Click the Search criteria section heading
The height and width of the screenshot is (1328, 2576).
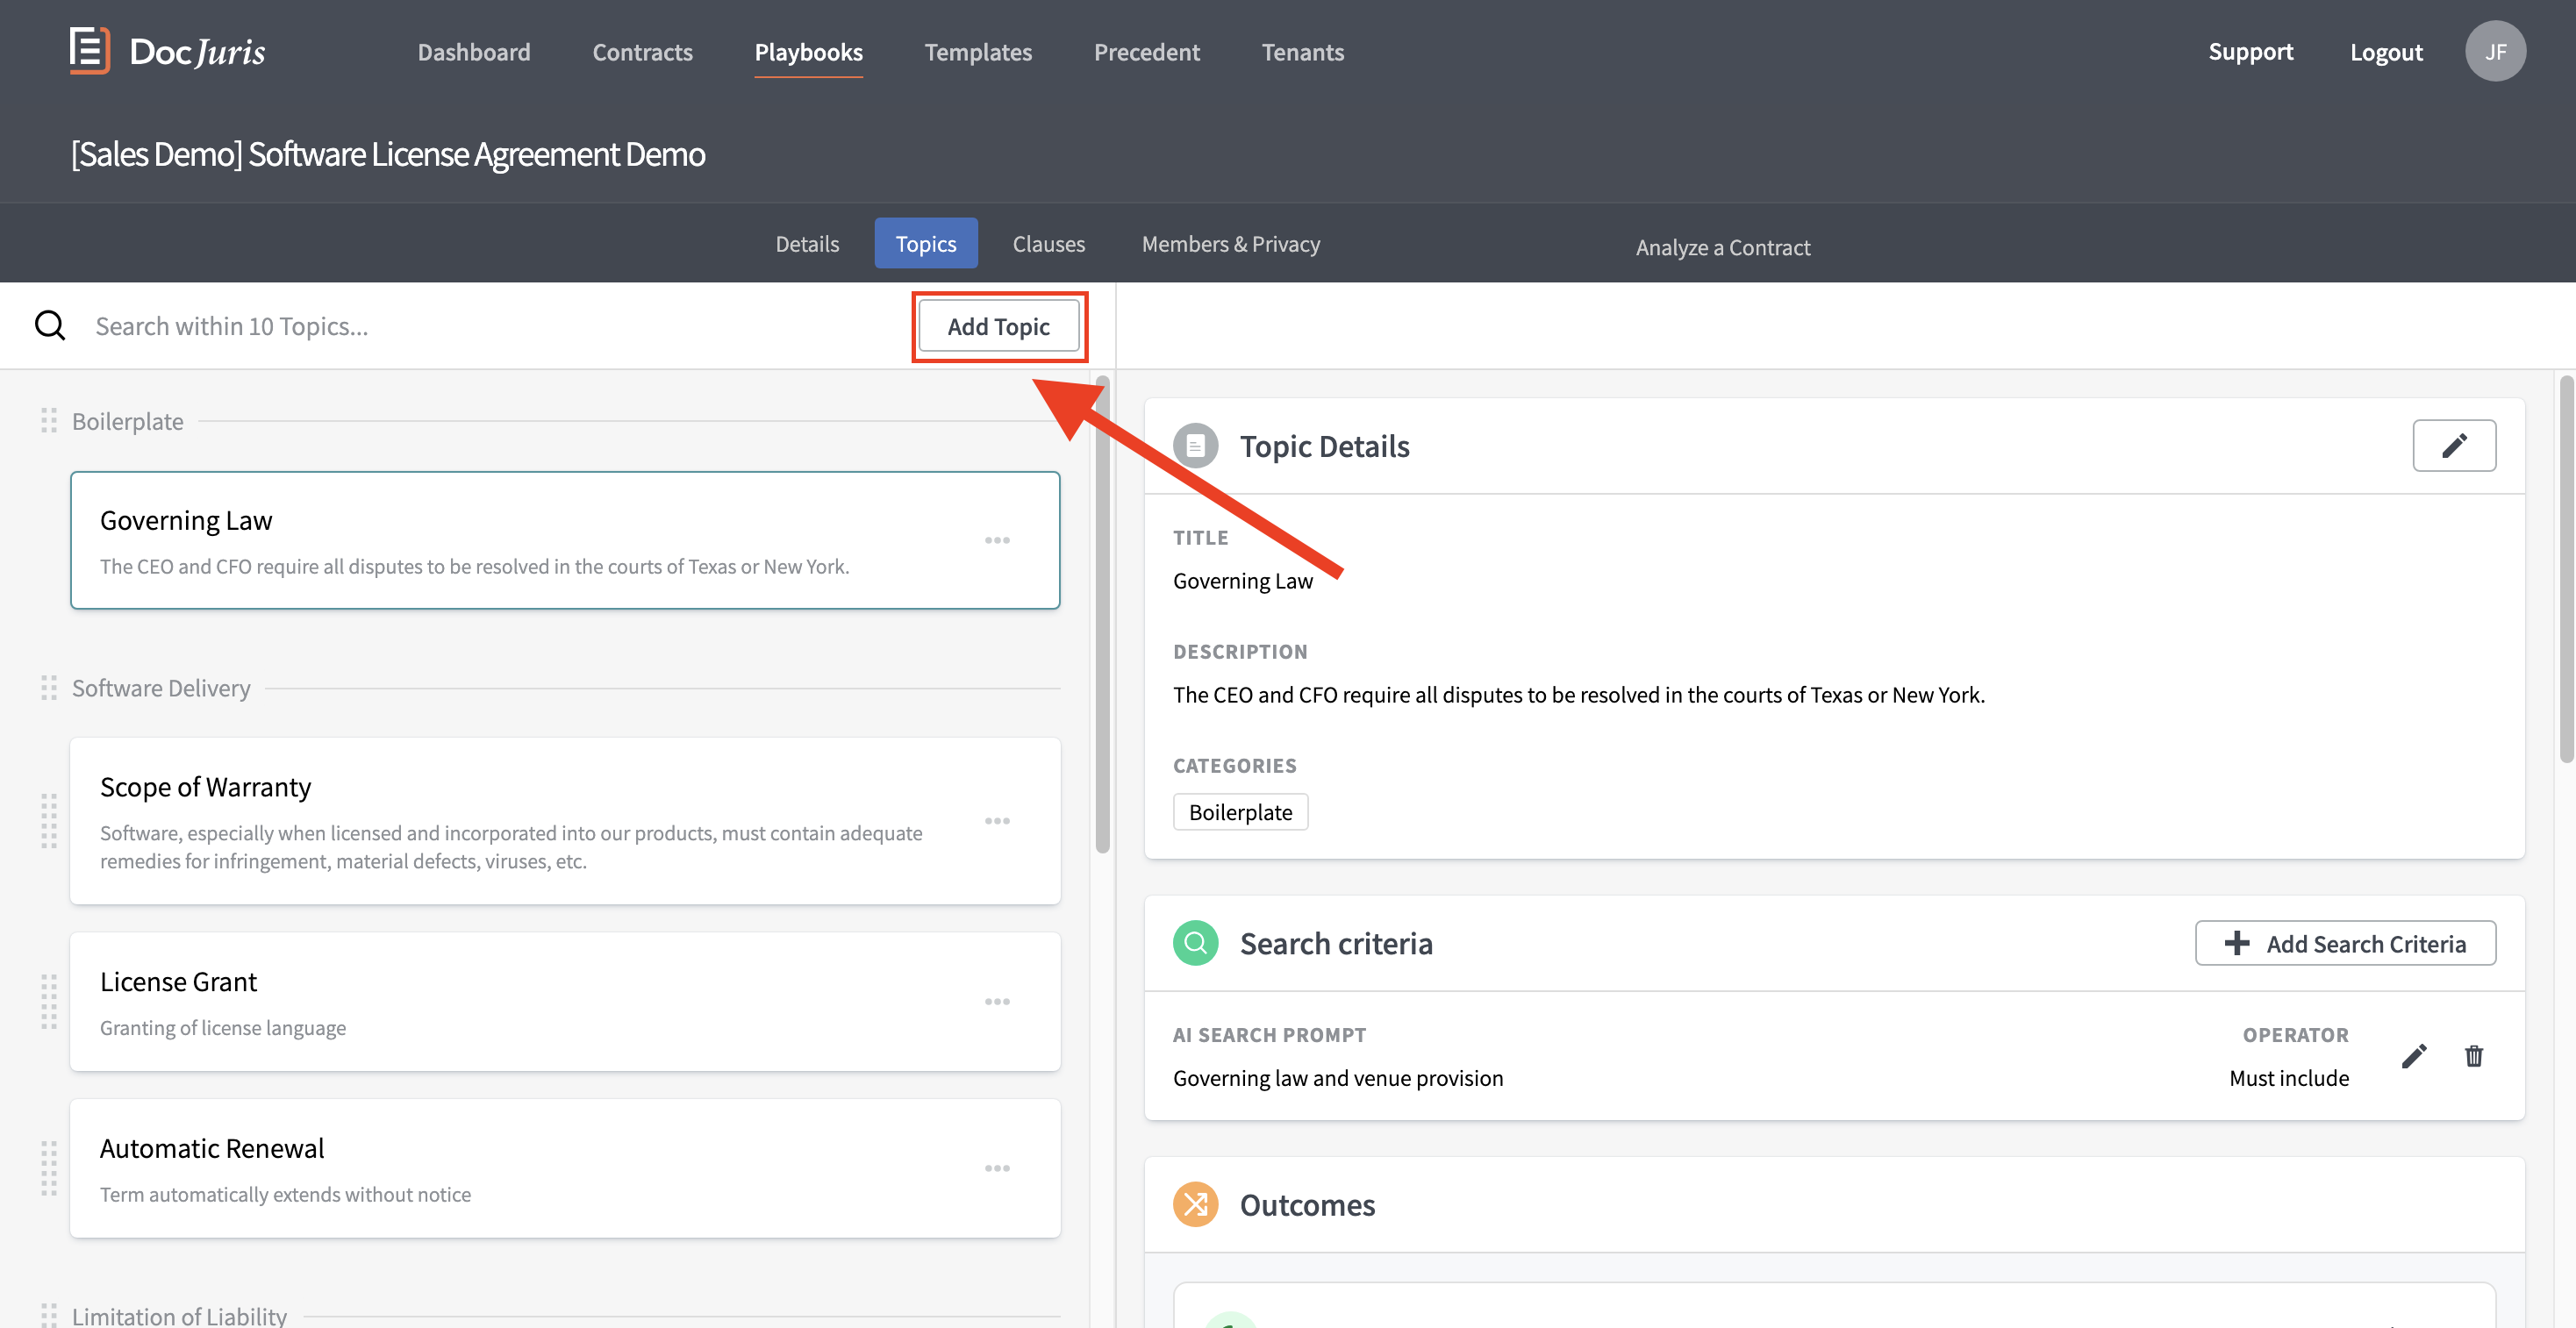coord(1336,944)
